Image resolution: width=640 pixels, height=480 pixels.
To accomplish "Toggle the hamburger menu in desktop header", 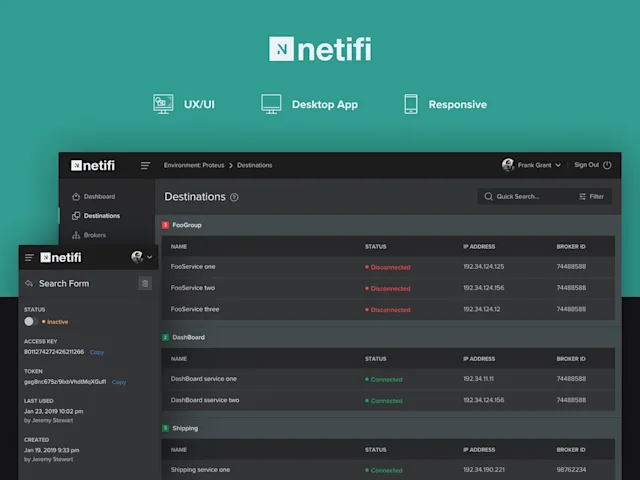I will tap(145, 165).
